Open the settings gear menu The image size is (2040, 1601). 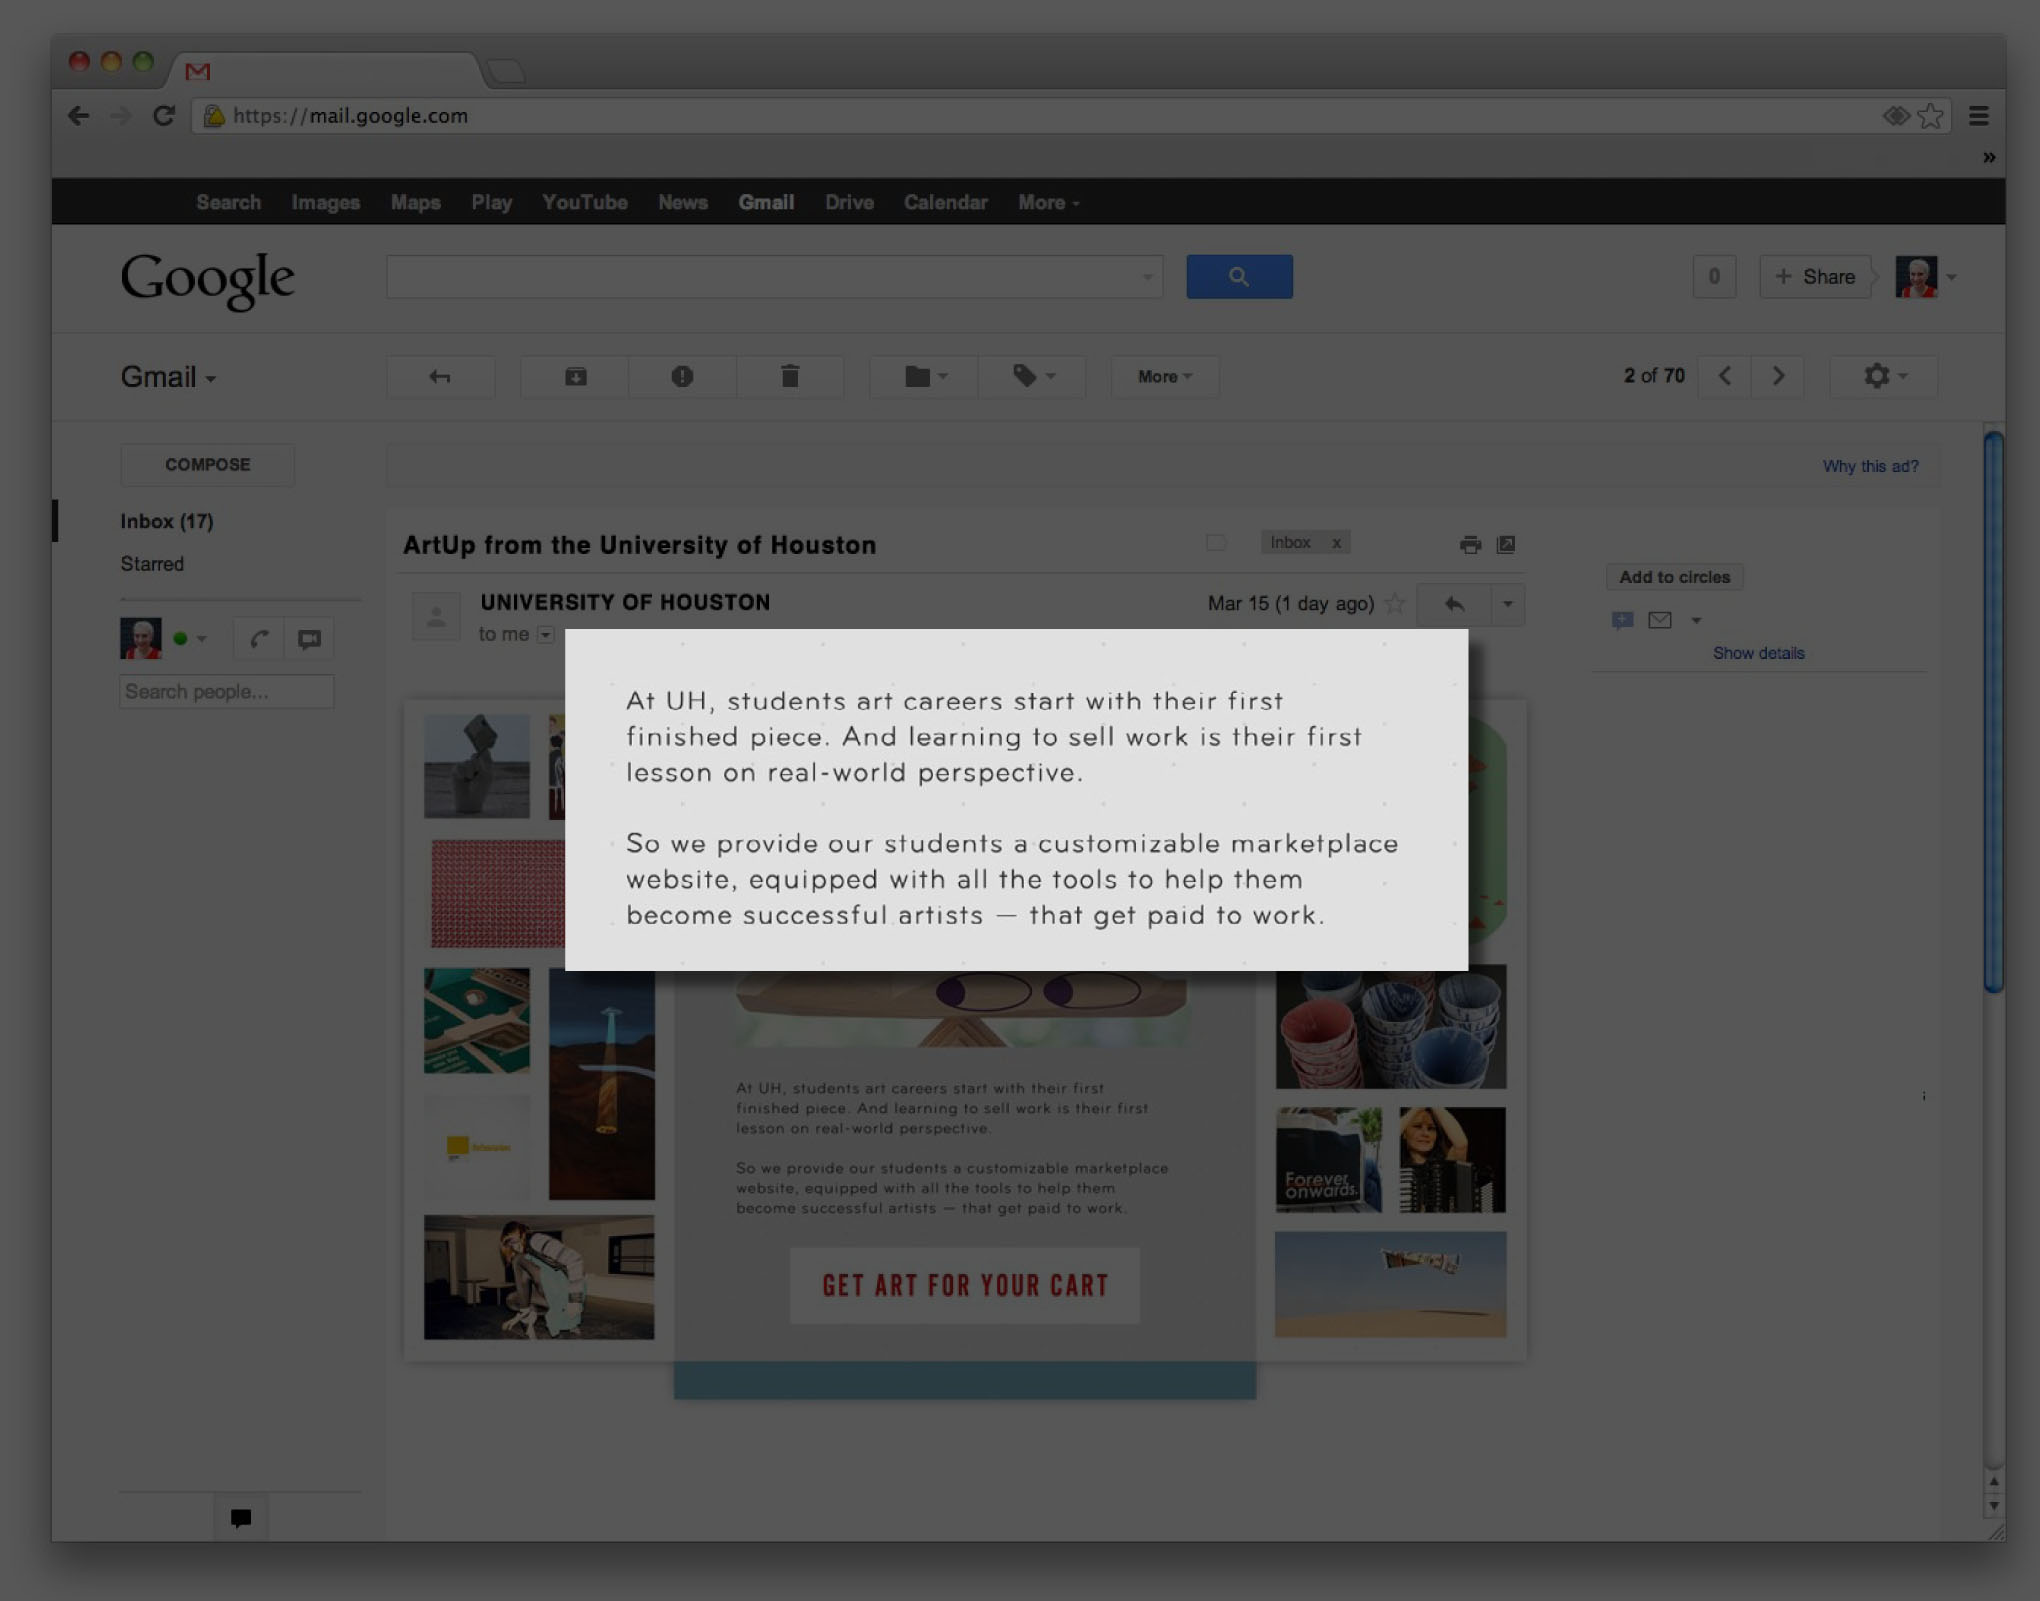[1884, 376]
